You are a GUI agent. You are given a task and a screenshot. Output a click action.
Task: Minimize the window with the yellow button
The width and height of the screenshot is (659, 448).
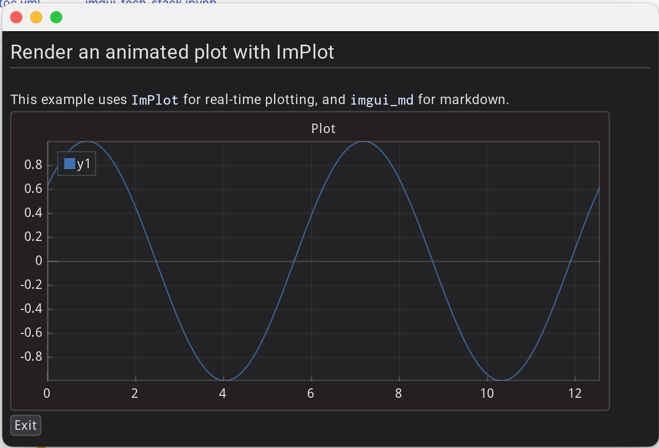pyautogui.click(x=36, y=17)
